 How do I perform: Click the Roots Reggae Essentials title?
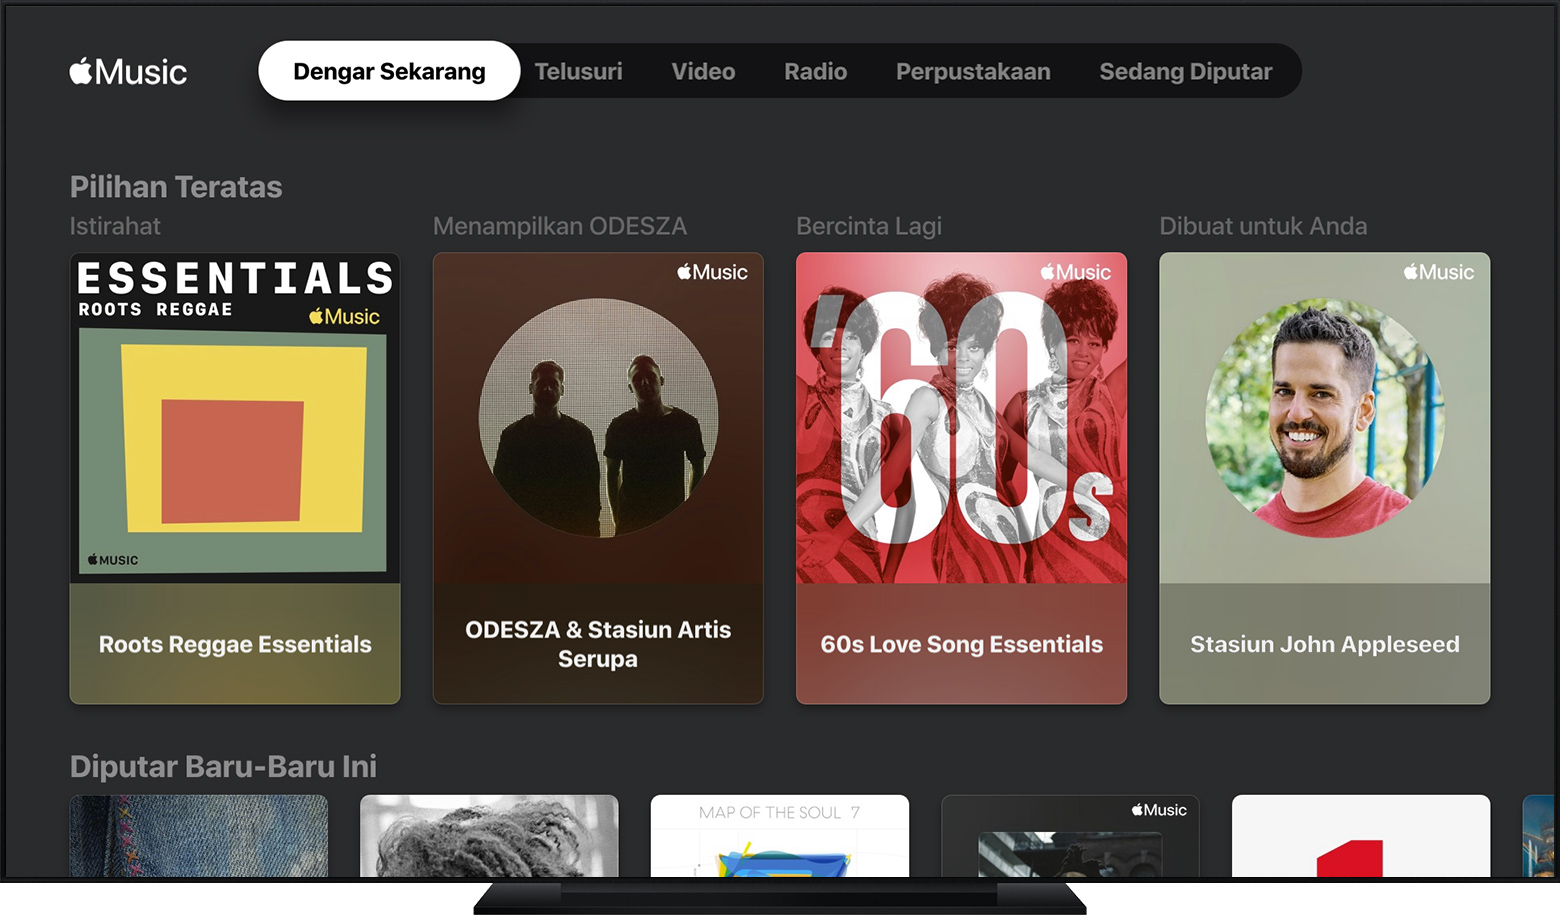pos(235,645)
